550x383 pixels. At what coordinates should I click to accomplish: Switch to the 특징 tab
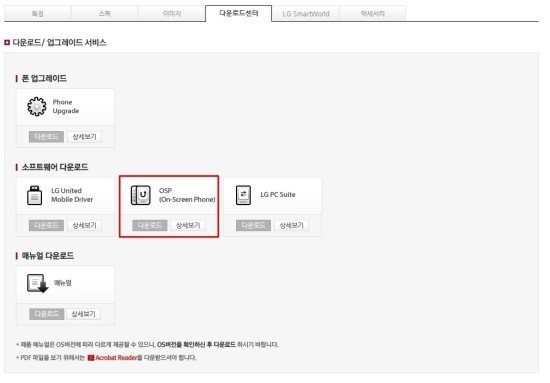(x=38, y=14)
